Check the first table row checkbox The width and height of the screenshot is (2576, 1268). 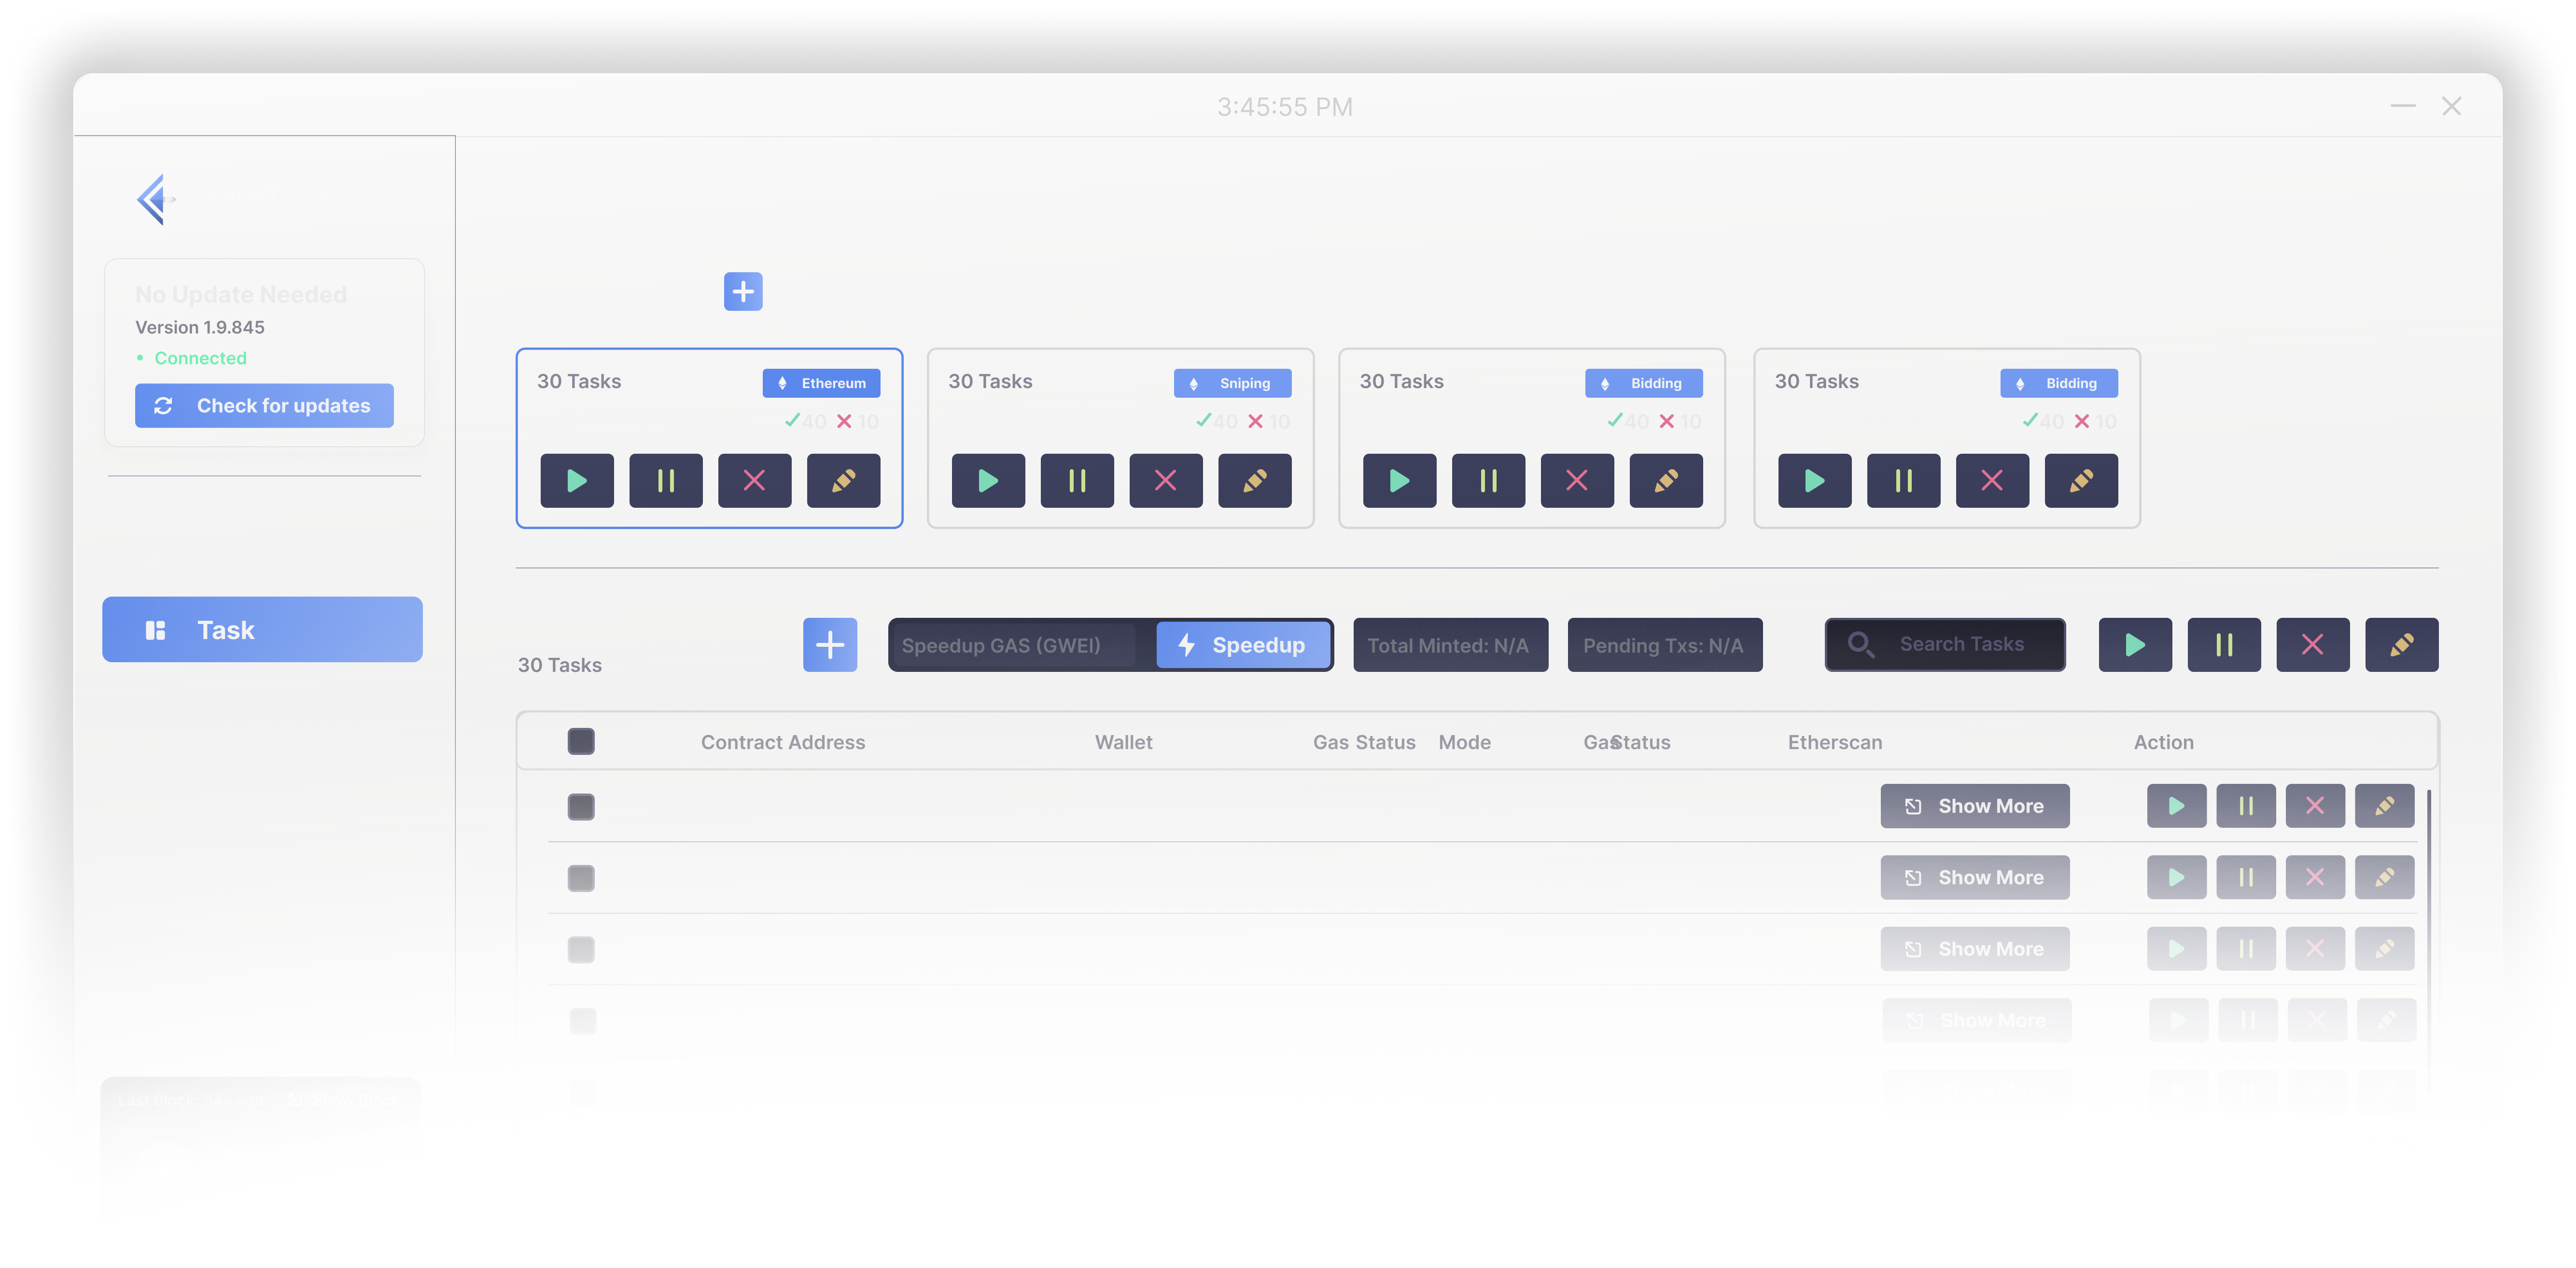581,807
